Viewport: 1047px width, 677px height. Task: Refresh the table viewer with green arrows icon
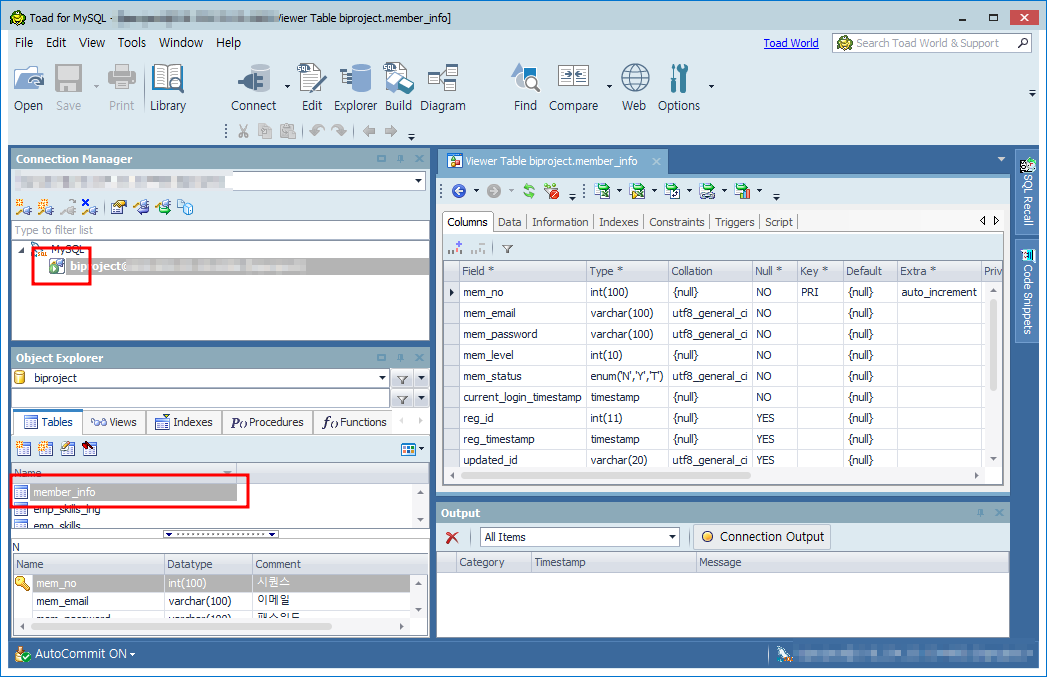click(529, 192)
